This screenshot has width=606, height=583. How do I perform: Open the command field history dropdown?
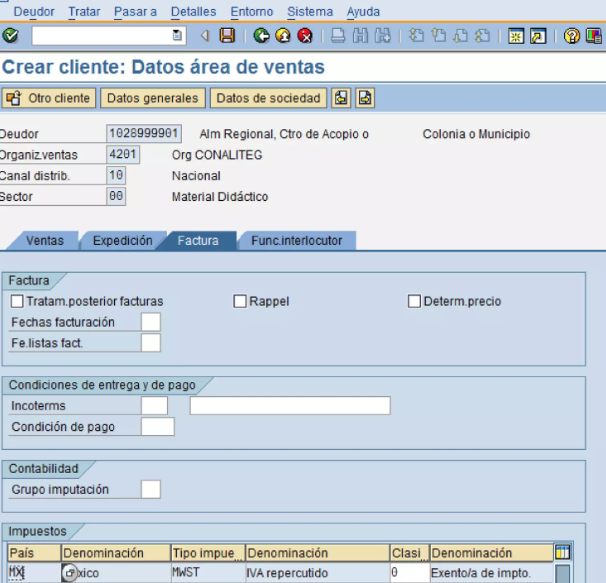click(178, 36)
